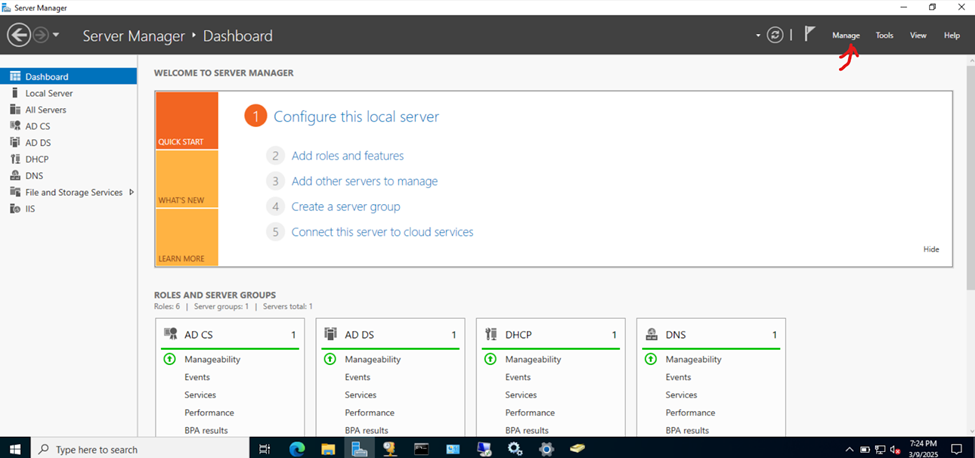The width and height of the screenshot is (975, 458).
Task: Open the Tools menu
Action: pos(884,35)
